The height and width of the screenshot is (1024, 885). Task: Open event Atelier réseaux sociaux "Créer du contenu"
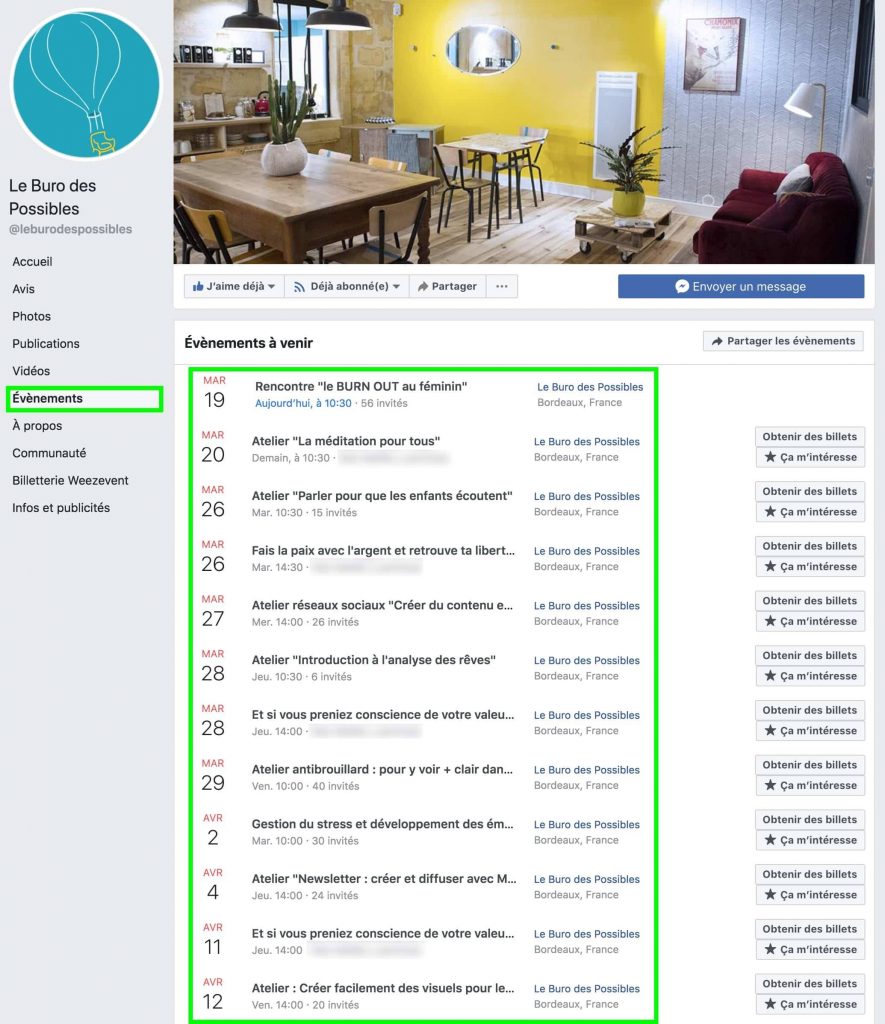(x=382, y=605)
